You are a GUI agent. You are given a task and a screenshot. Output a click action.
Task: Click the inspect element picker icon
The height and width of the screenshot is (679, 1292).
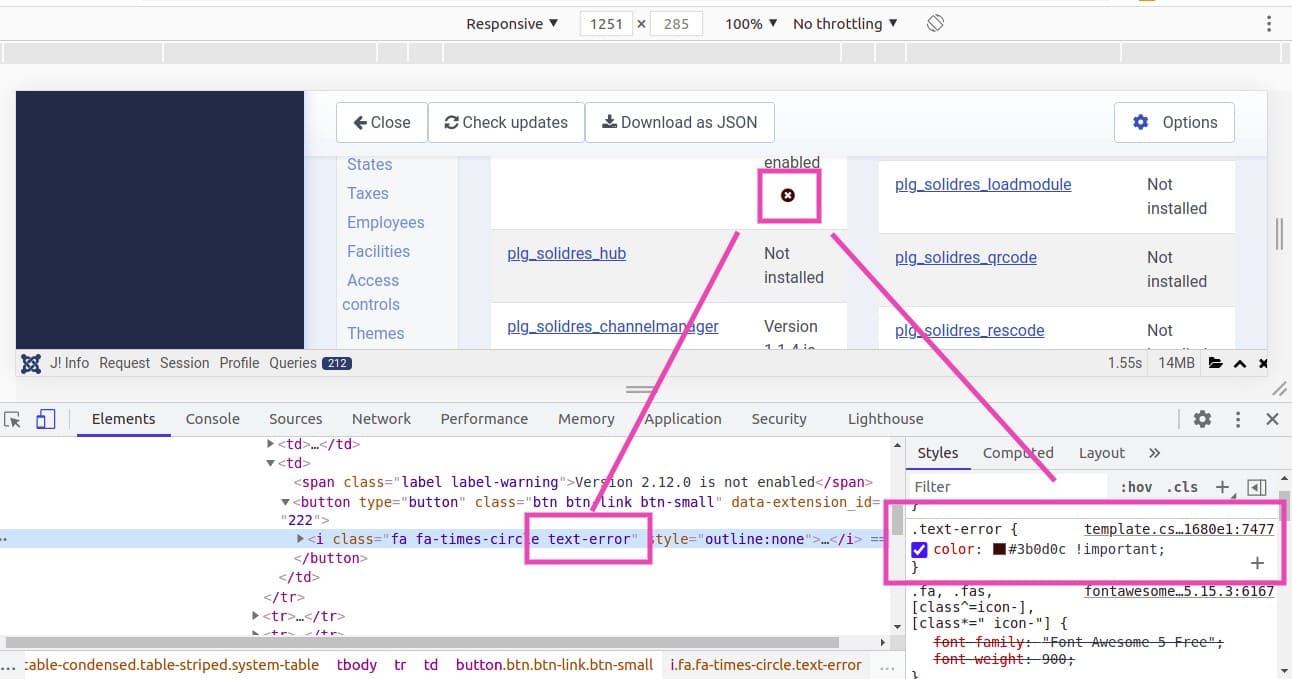point(12,420)
